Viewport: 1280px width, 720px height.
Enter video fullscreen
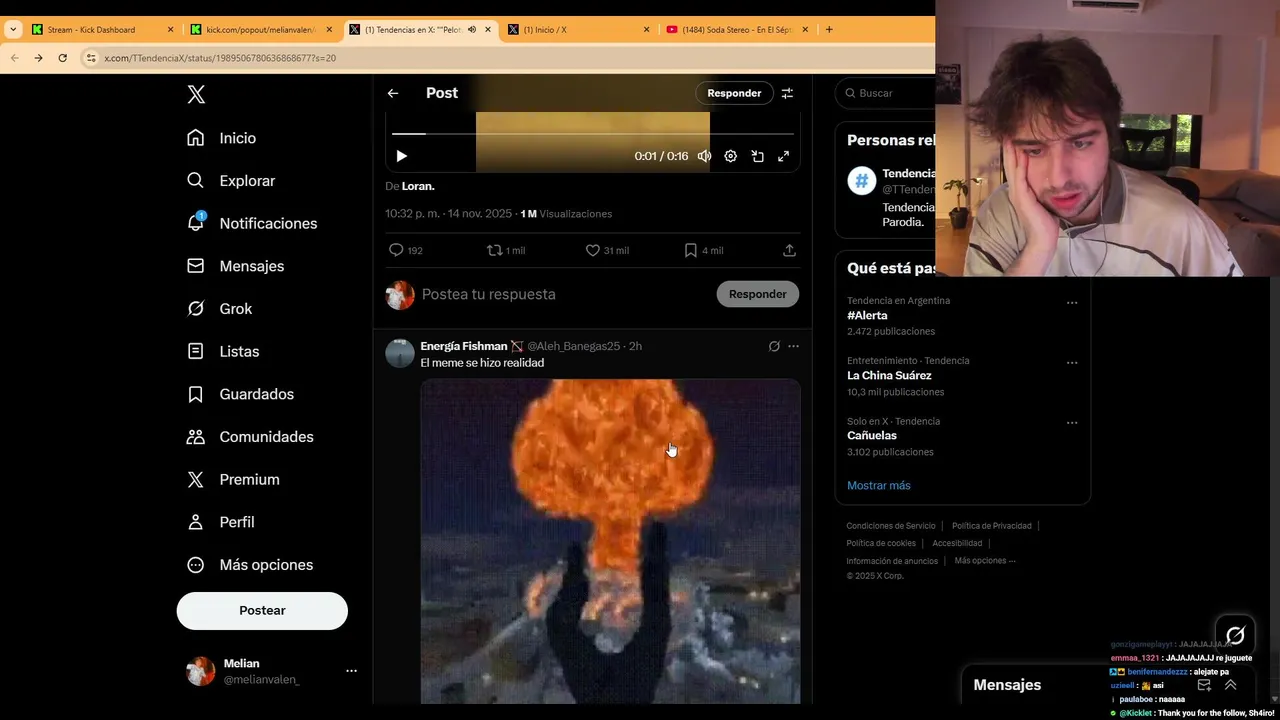(784, 156)
